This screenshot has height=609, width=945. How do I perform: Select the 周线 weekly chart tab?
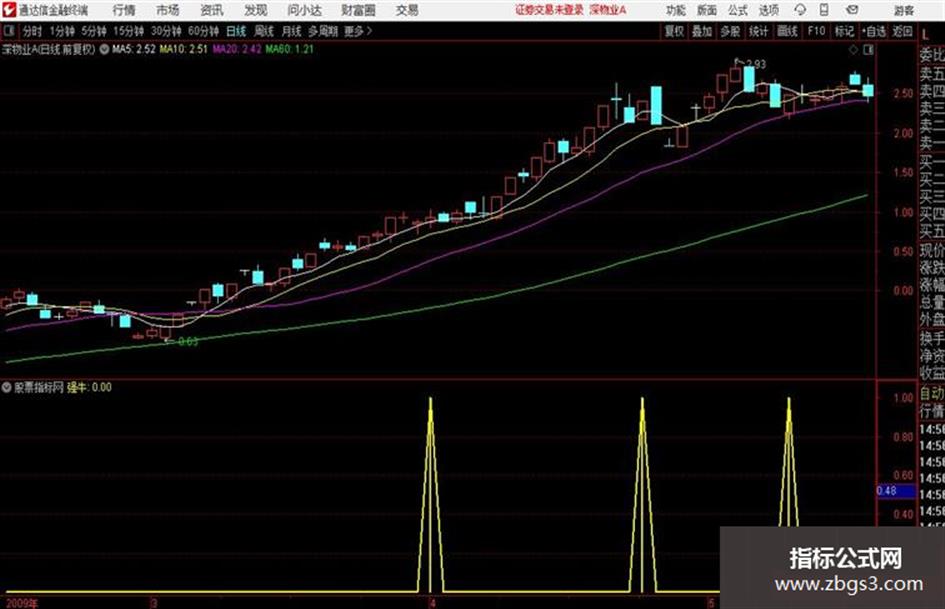264,31
